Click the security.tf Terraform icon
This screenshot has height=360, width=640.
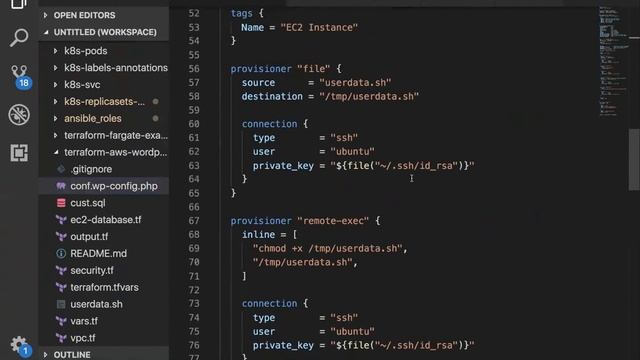pyautogui.click(x=61, y=270)
